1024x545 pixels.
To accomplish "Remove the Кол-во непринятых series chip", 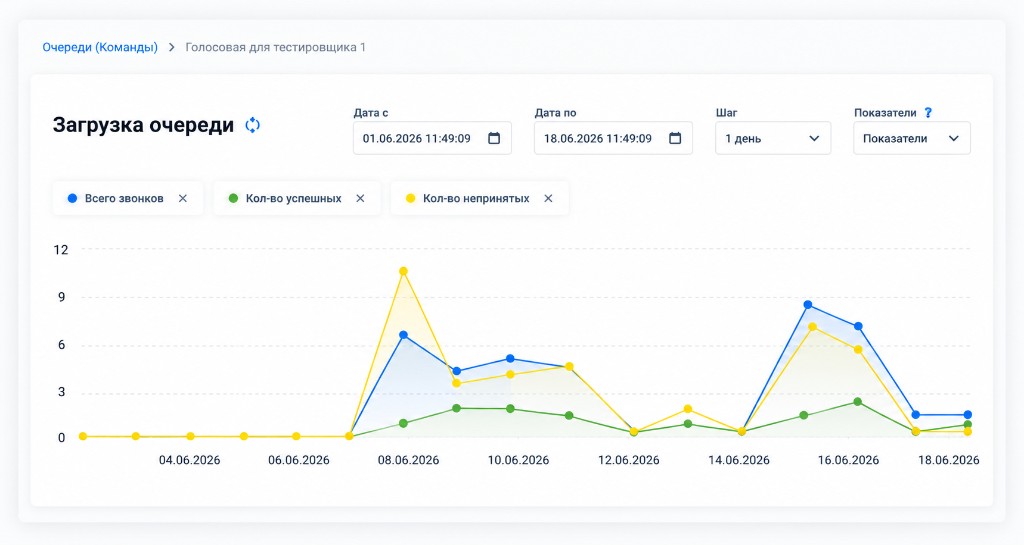I will 549,198.
